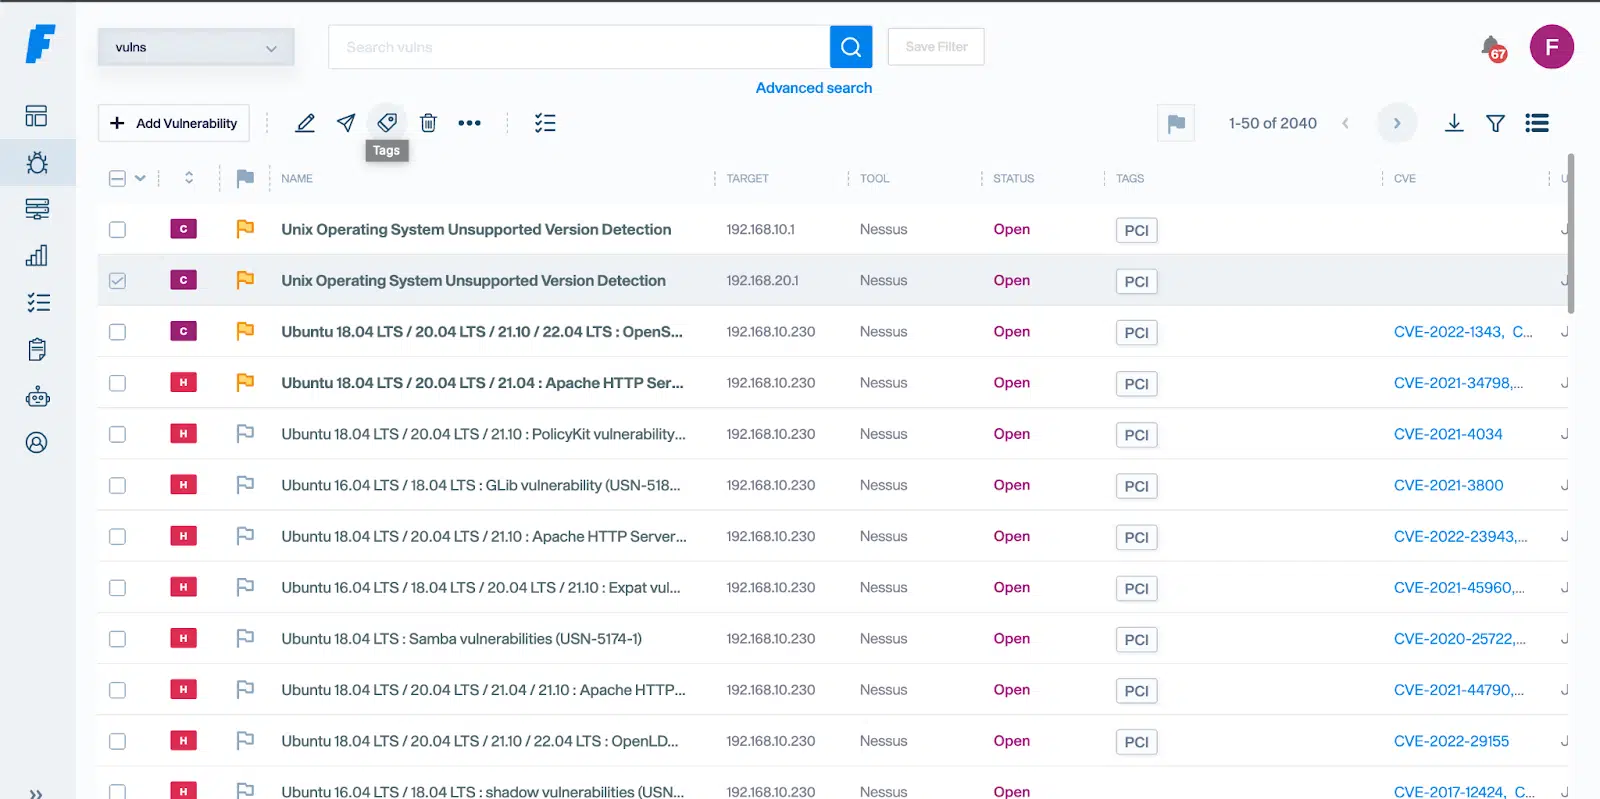Image resolution: width=1600 pixels, height=799 pixels.
Task: Open the vulns dropdown selector
Action: [x=196, y=47]
